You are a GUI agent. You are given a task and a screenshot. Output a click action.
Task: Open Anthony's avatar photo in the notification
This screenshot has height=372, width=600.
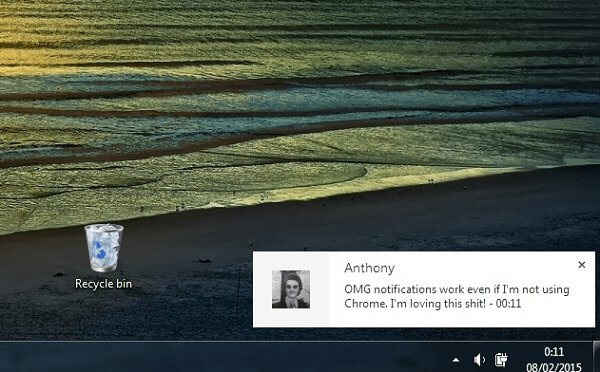(291, 289)
